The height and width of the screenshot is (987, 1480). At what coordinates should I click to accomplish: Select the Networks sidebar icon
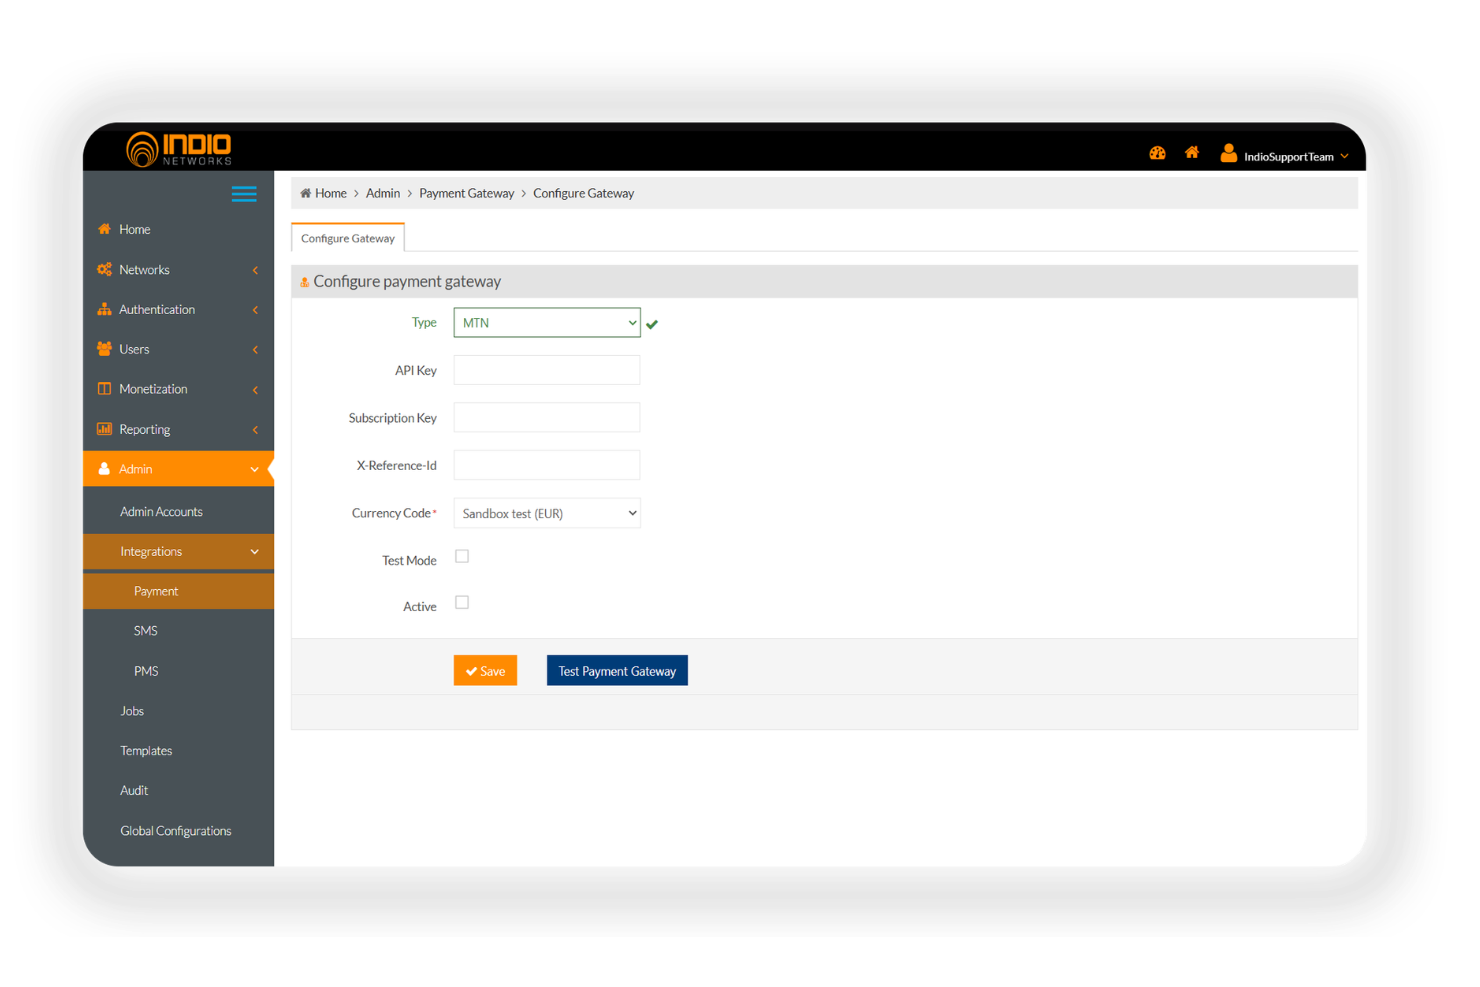pyautogui.click(x=105, y=269)
